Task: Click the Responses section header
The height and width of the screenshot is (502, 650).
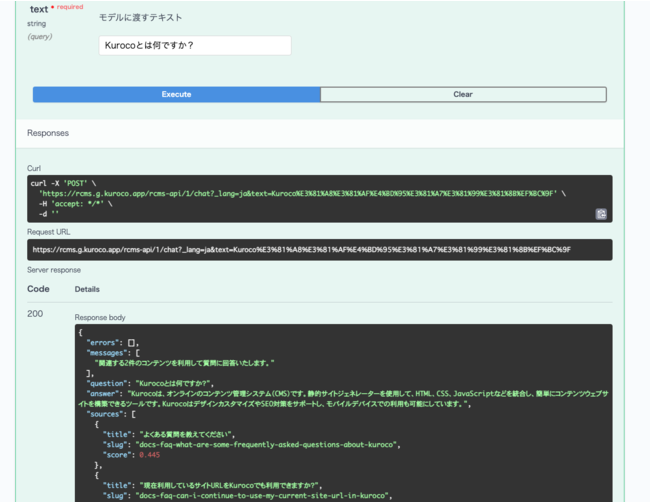Action: pyautogui.click(x=48, y=133)
